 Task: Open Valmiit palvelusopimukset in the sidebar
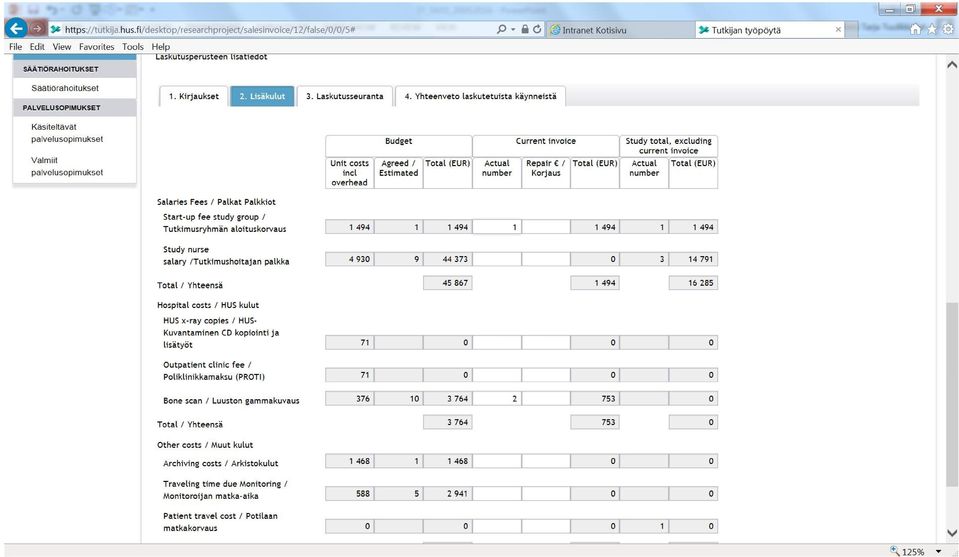click(x=67, y=166)
